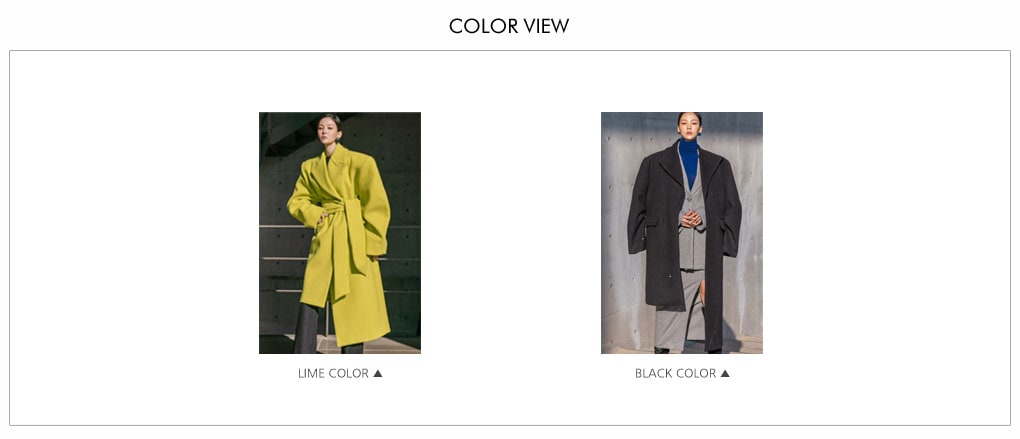Click the COLOR VIEW section heading
1020x439 pixels.
pyautogui.click(x=509, y=26)
